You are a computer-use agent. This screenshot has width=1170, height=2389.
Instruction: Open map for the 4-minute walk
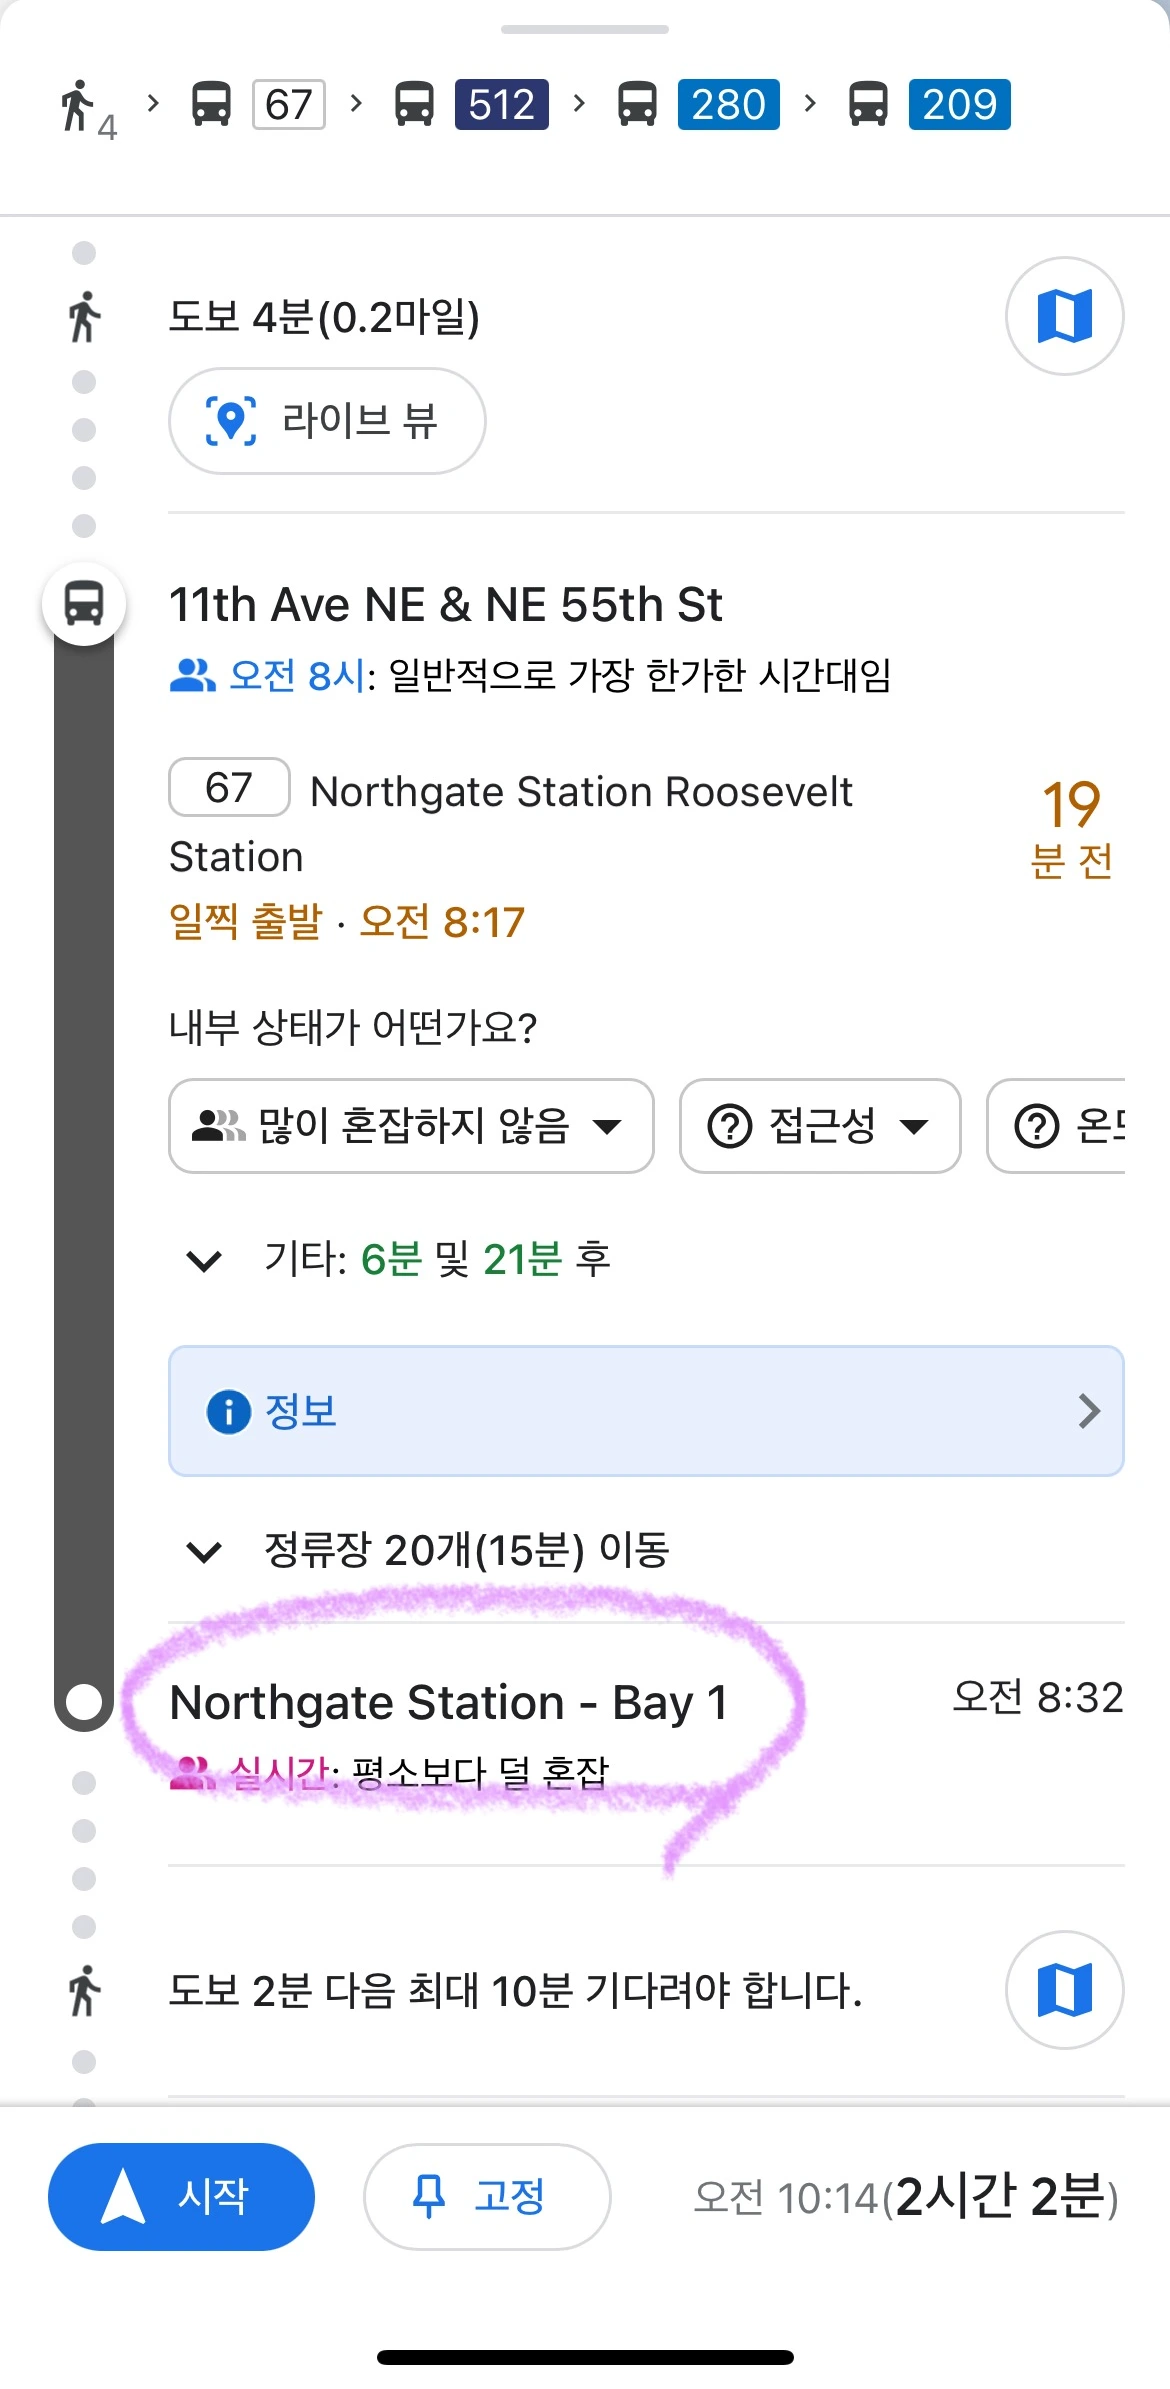coord(1064,316)
